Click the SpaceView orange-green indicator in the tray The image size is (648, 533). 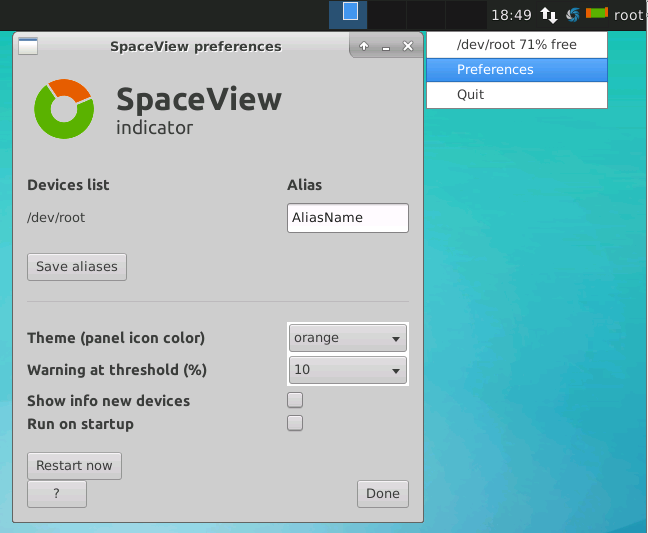pos(597,13)
